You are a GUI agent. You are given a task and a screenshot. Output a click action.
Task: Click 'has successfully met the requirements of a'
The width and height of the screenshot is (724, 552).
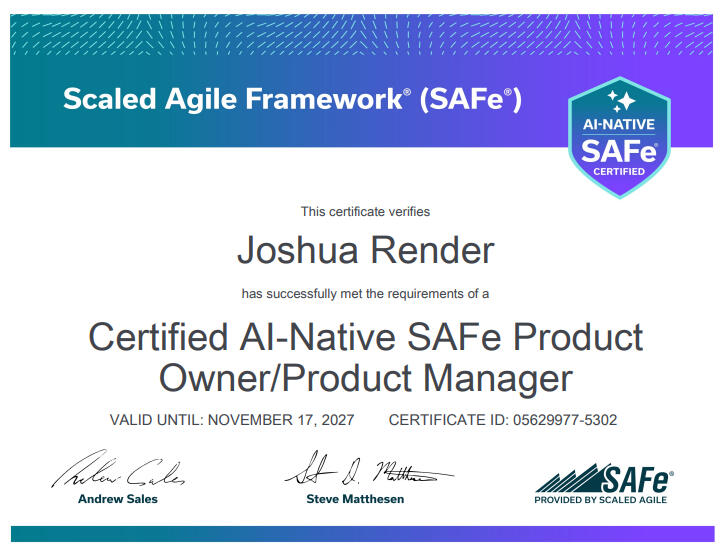pyautogui.click(x=365, y=294)
